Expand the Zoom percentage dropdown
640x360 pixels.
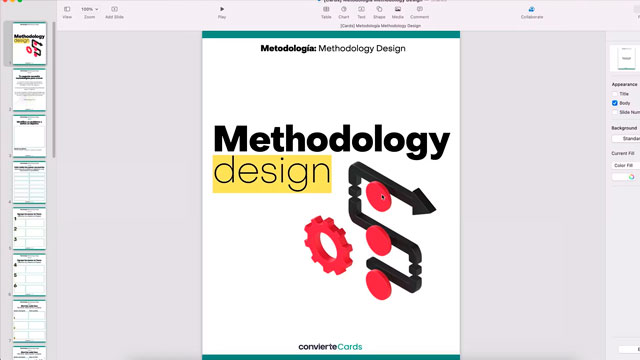coord(89,9)
